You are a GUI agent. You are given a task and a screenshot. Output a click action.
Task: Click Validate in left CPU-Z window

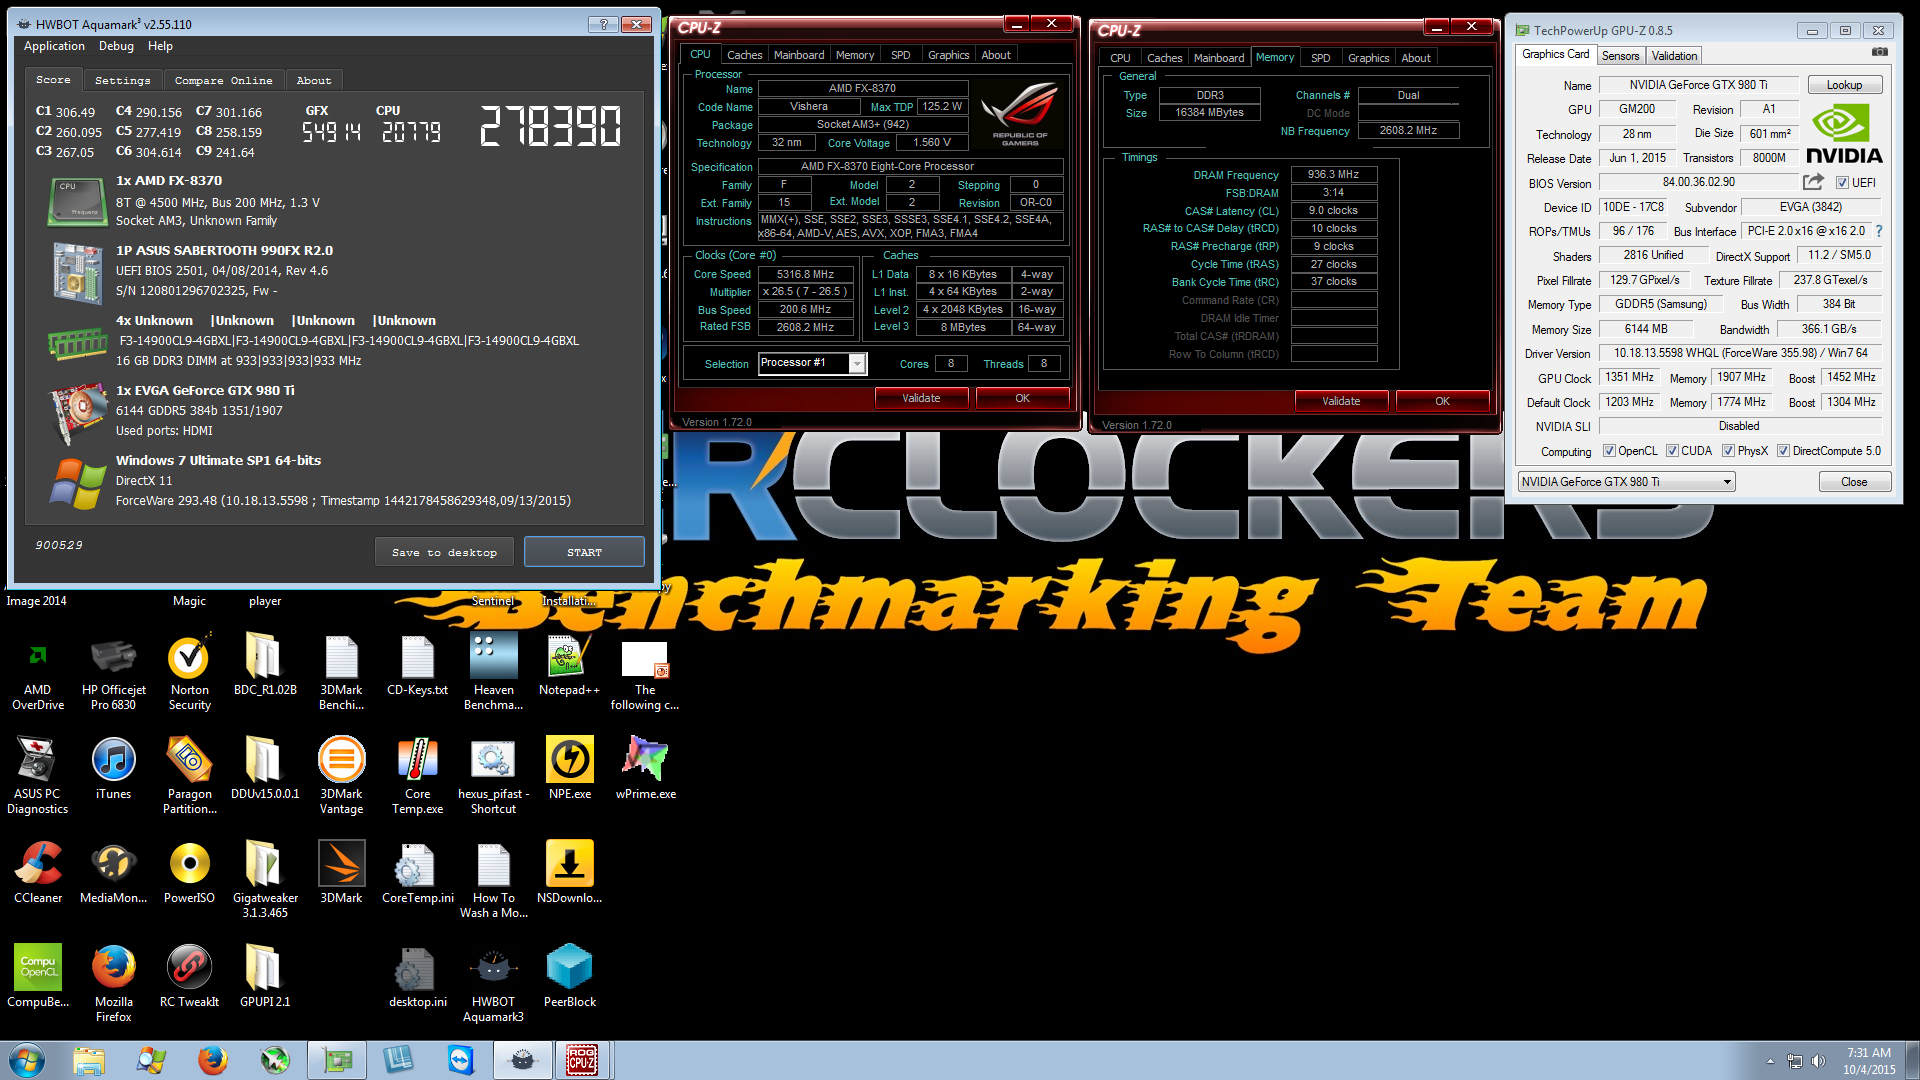click(x=921, y=398)
